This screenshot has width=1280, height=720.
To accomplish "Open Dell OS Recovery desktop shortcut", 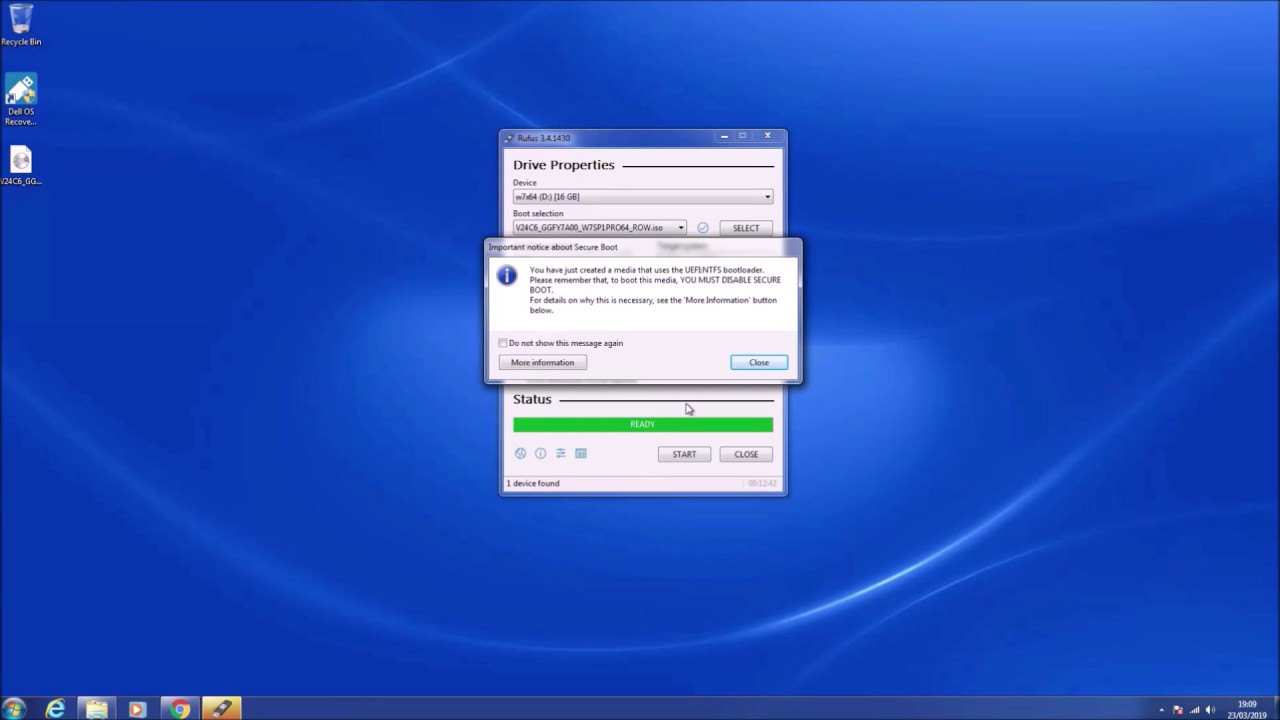I will [21, 100].
